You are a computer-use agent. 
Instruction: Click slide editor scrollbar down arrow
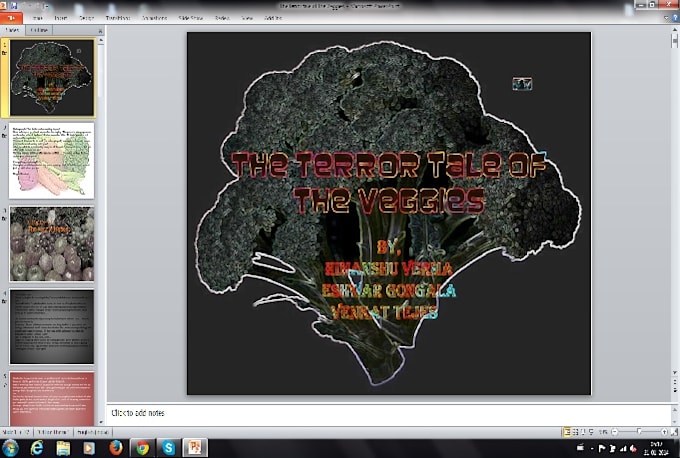click(674, 372)
